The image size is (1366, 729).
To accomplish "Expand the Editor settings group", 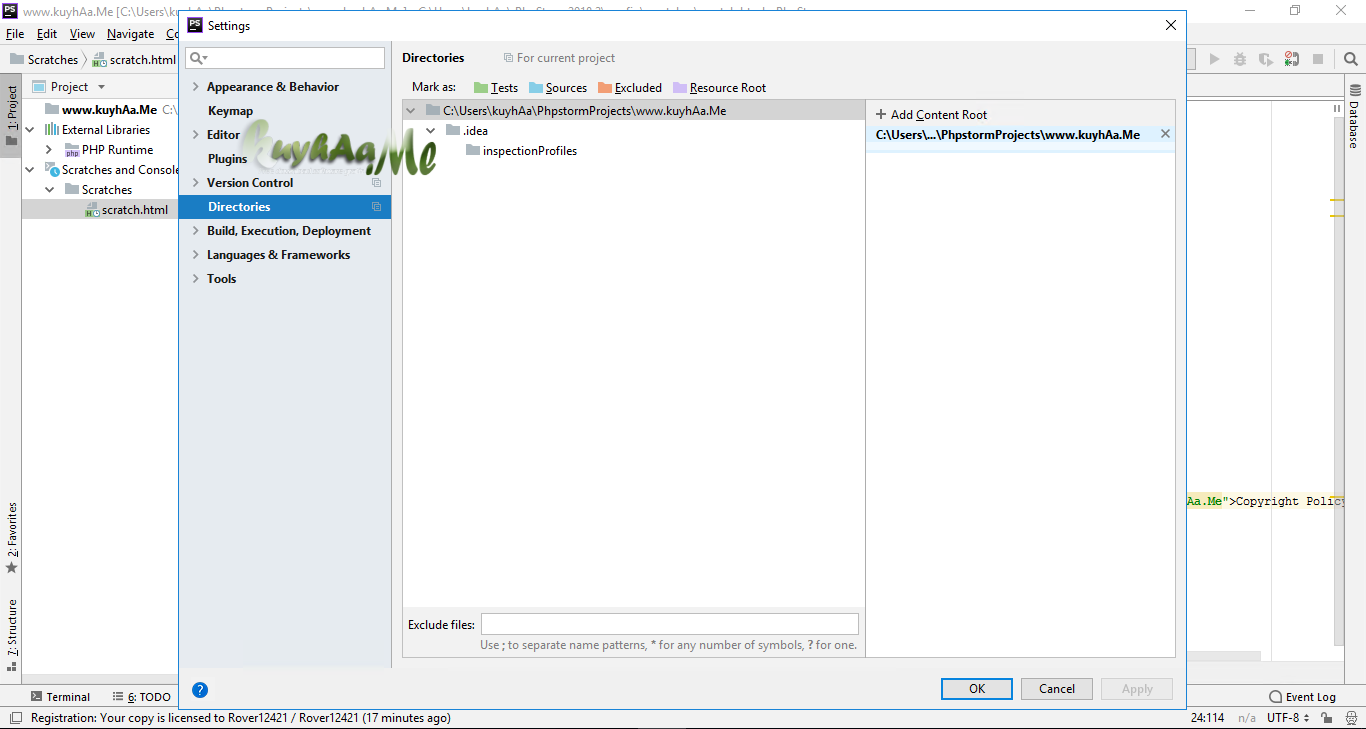I will 196,135.
